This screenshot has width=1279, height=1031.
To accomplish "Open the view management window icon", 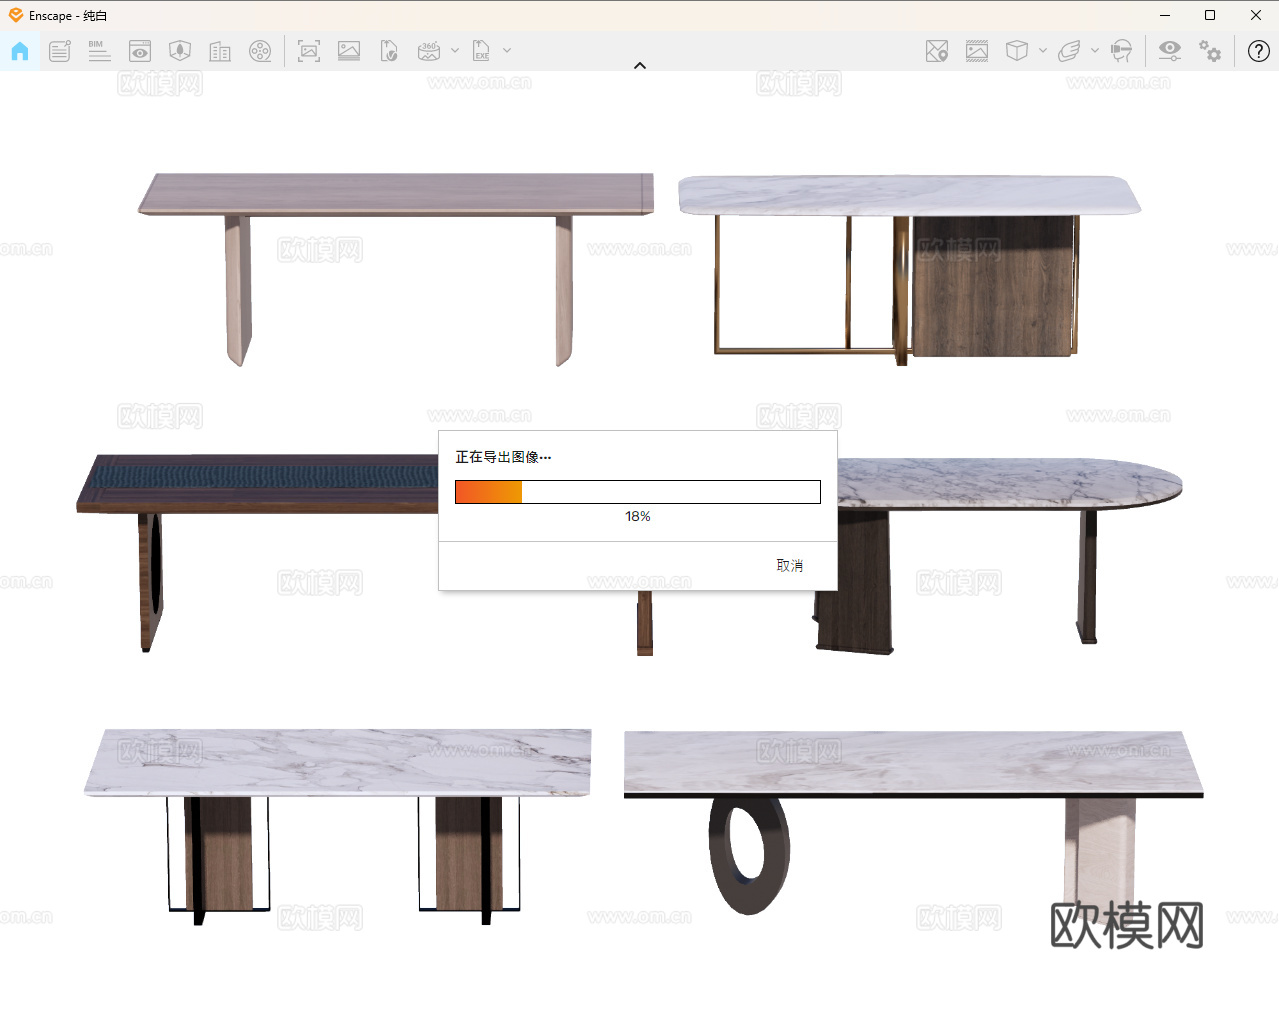I will tap(140, 51).
